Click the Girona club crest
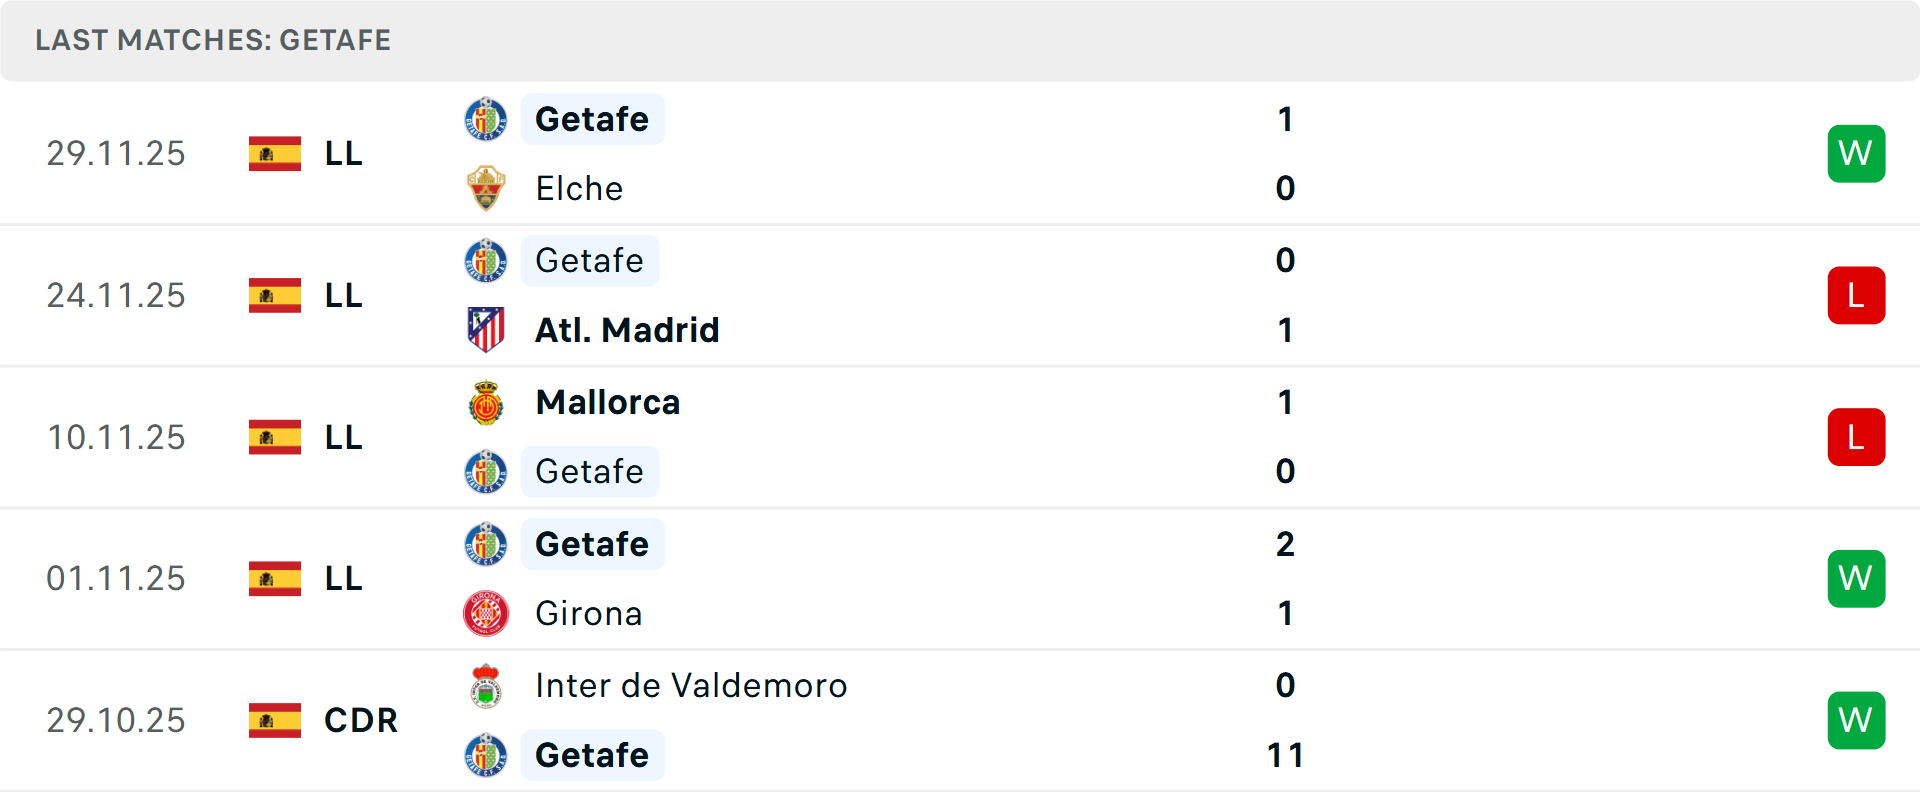The width and height of the screenshot is (1920, 792). [486, 613]
